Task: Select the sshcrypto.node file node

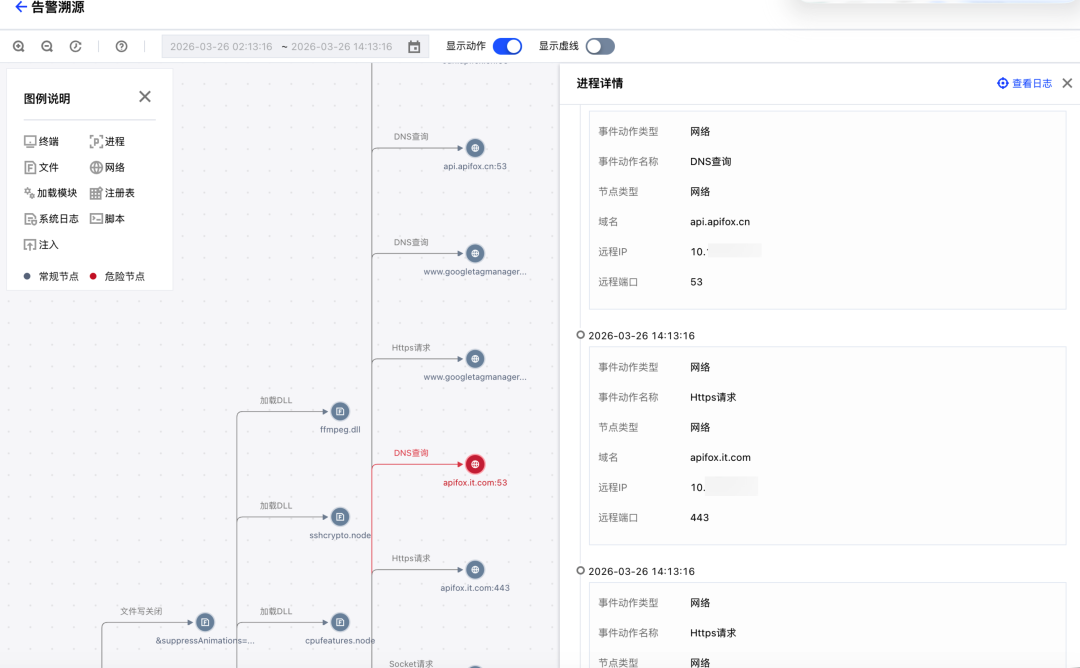Action: (340, 517)
